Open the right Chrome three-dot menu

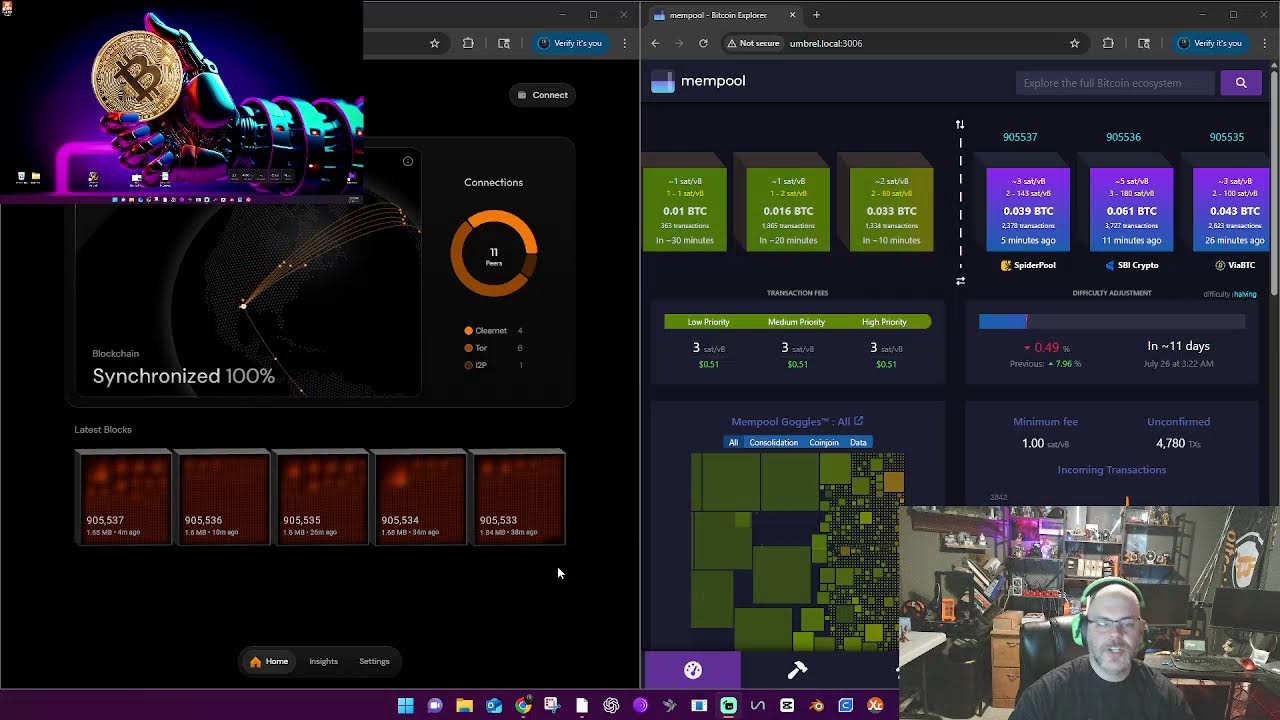click(x=1264, y=43)
